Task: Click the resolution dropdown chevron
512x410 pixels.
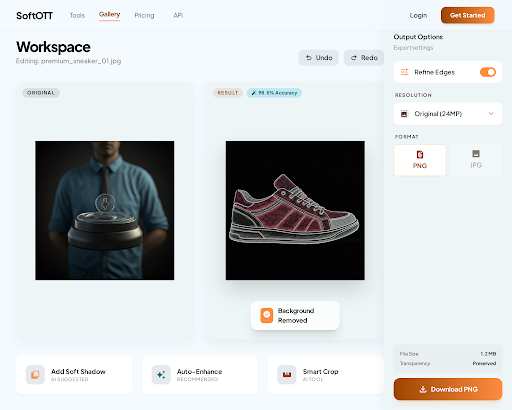Action: (491, 114)
